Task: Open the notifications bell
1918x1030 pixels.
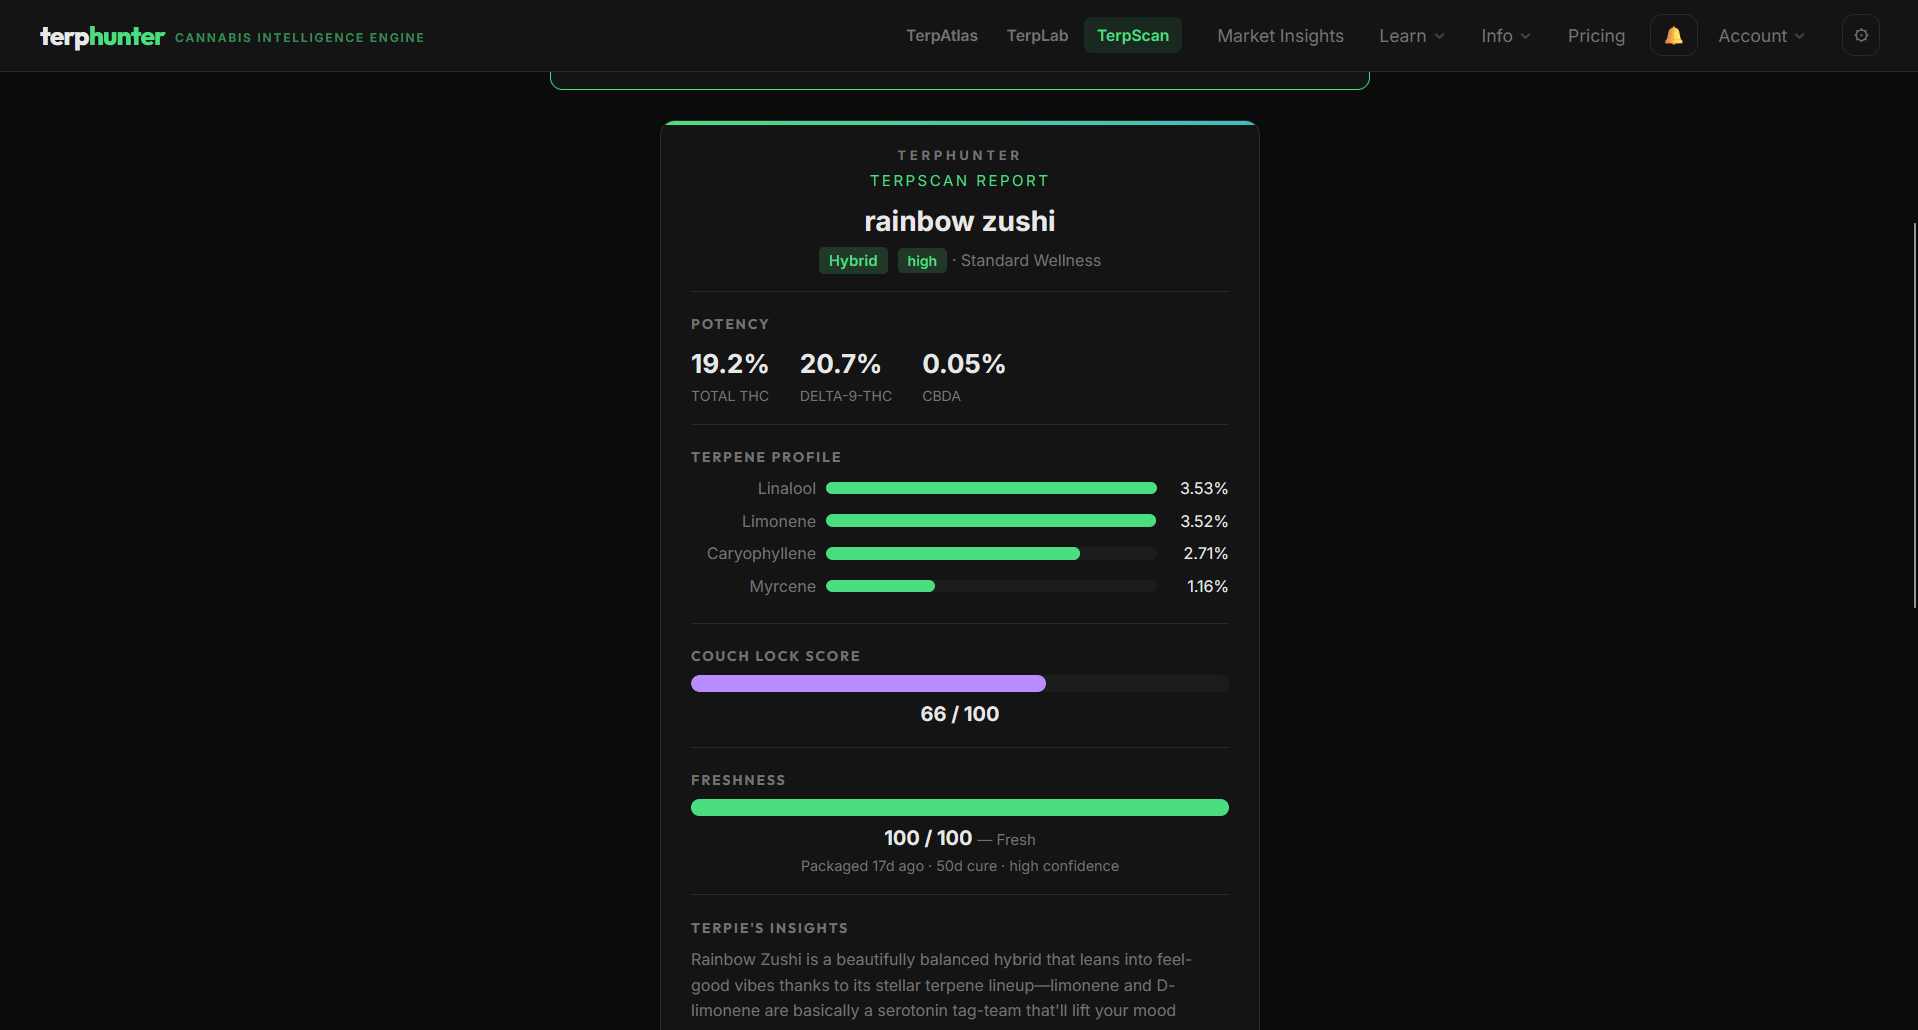Action: 1673,35
